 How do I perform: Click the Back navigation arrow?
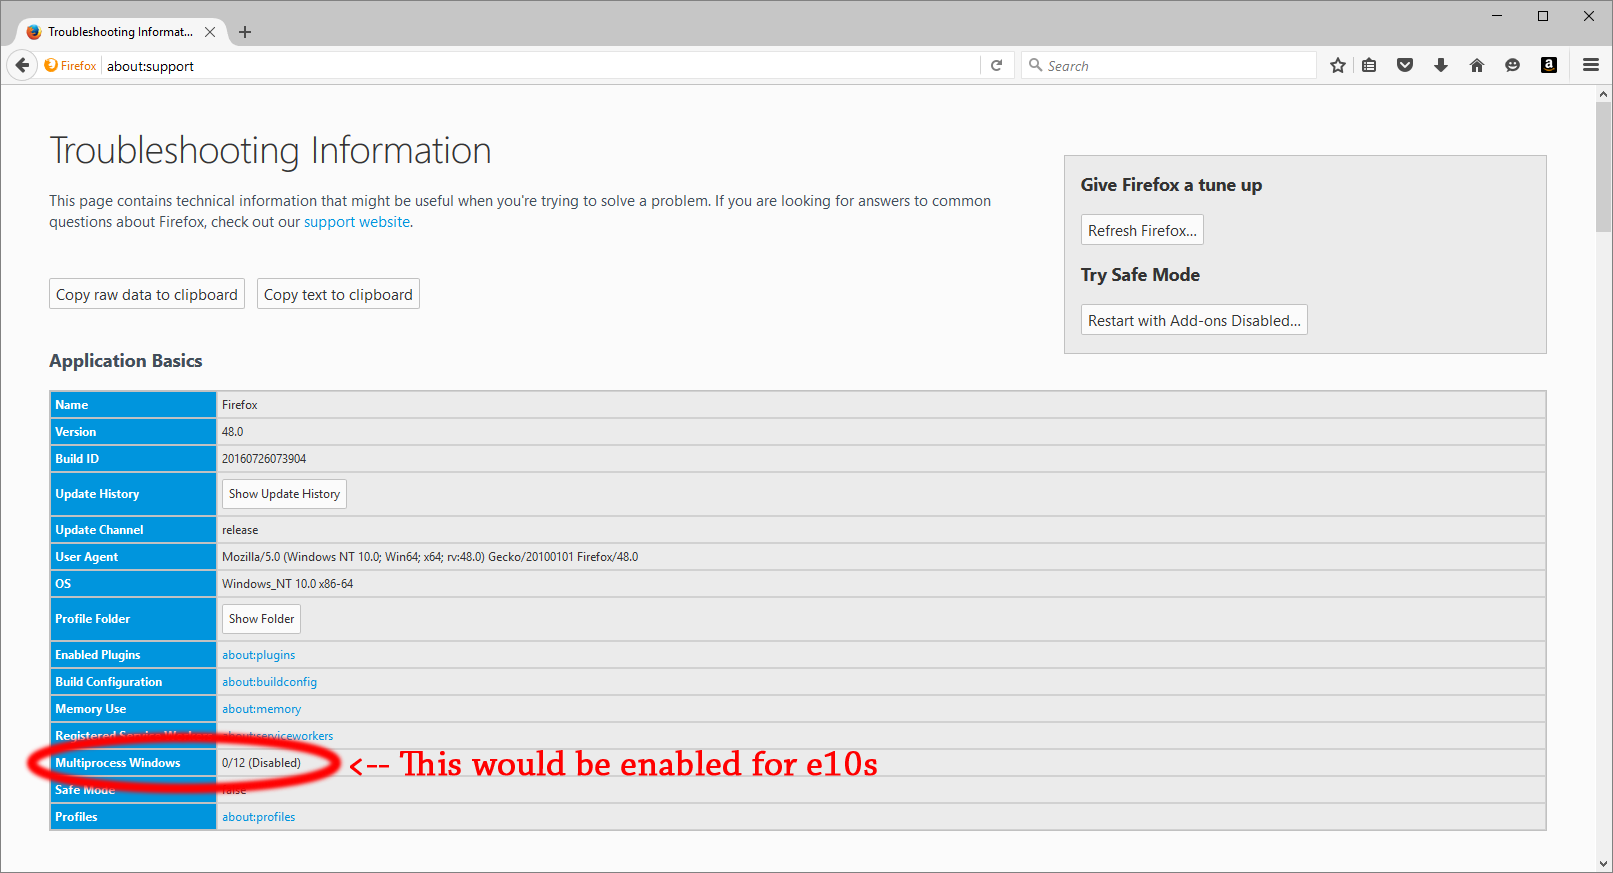click(x=22, y=65)
